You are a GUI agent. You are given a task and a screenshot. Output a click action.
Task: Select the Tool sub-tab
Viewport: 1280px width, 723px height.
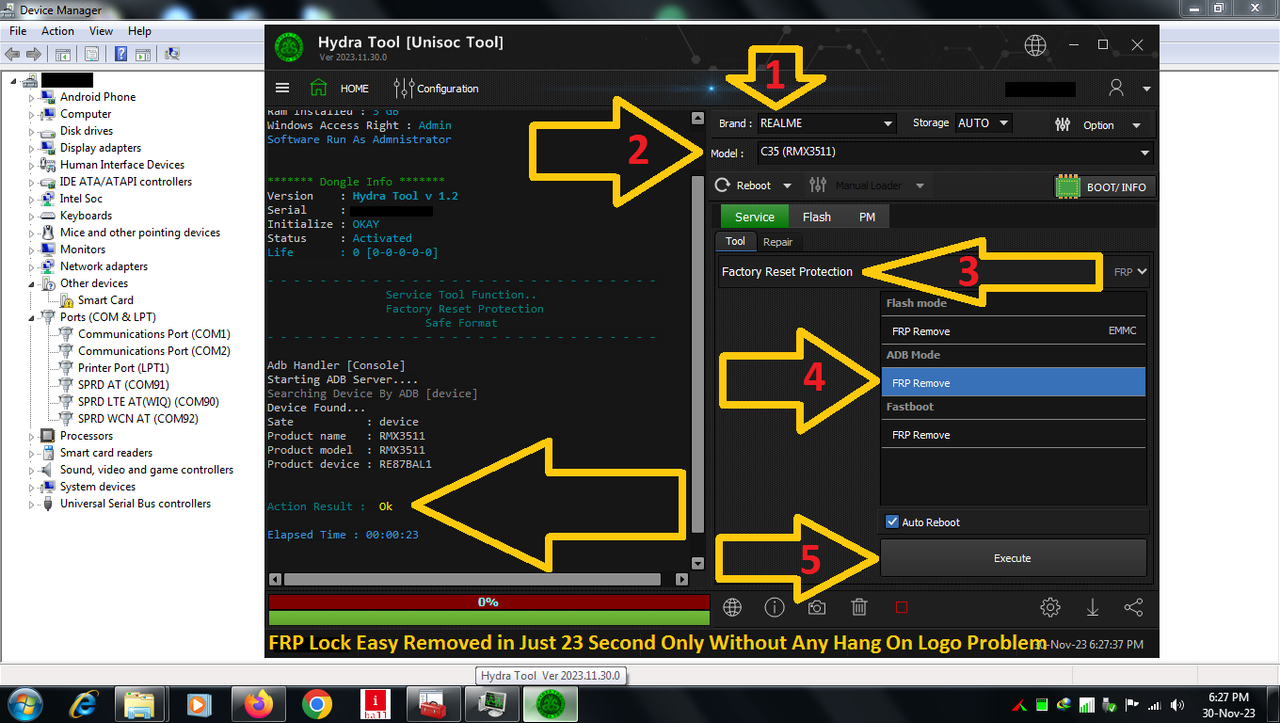pyautogui.click(x=735, y=241)
